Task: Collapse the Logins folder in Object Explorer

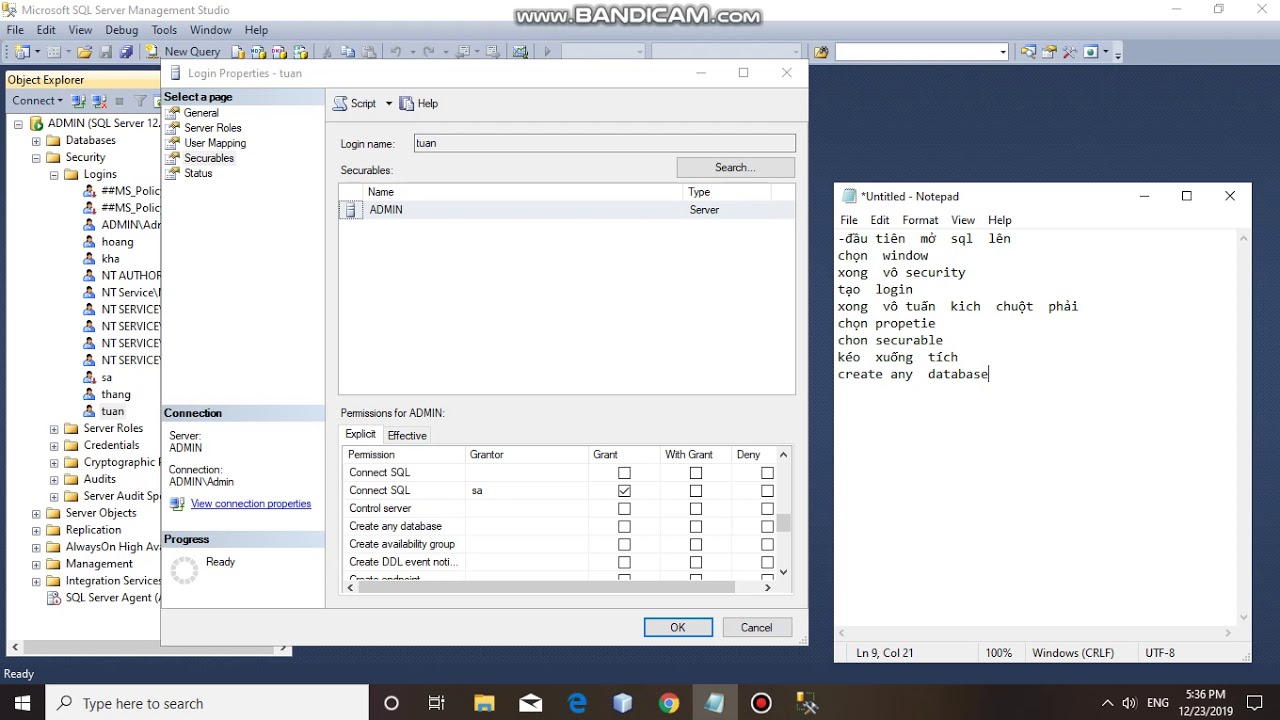Action: (x=54, y=175)
